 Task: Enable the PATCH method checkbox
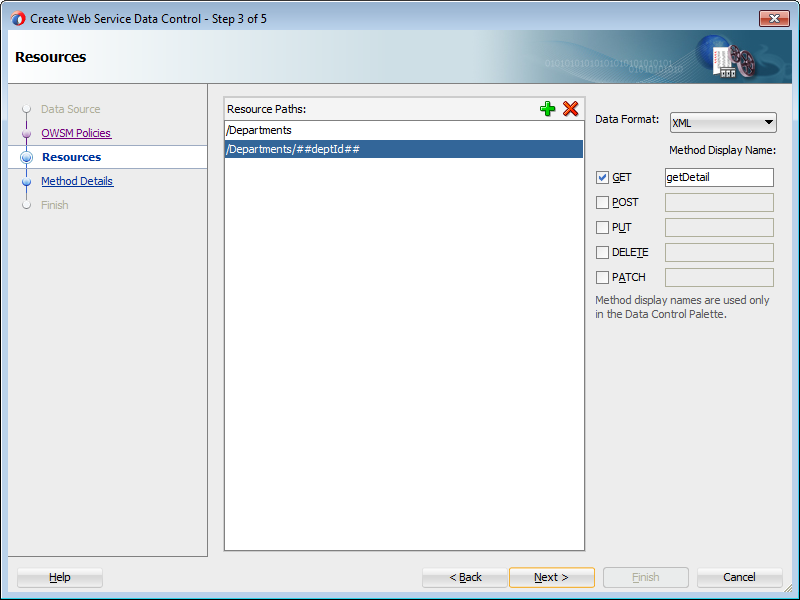pyautogui.click(x=602, y=278)
